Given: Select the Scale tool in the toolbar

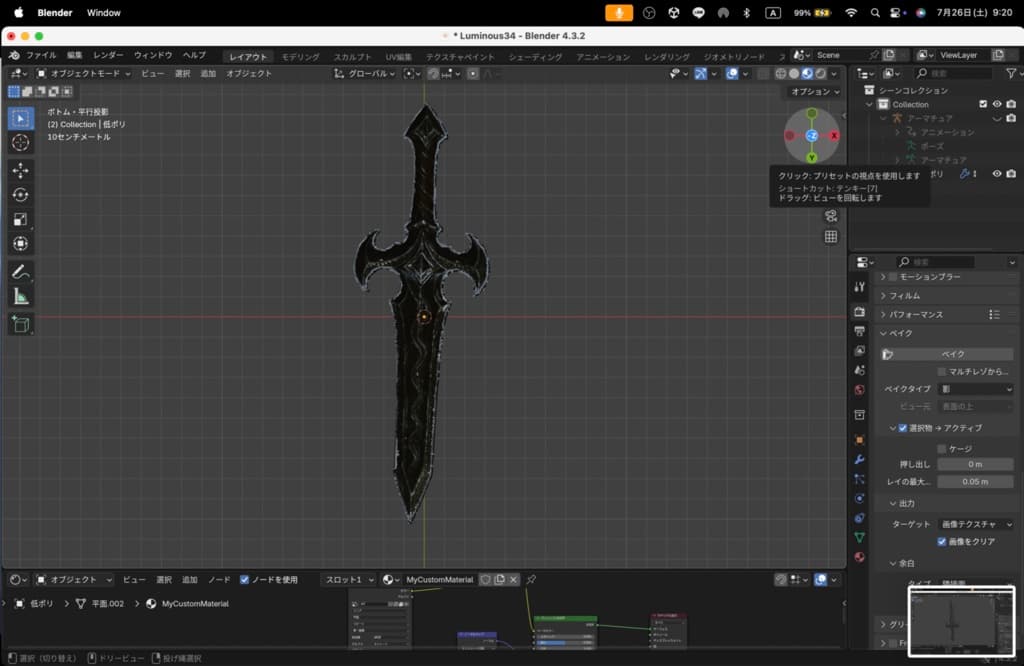Looking at the screenshot, I should [21, 219].
